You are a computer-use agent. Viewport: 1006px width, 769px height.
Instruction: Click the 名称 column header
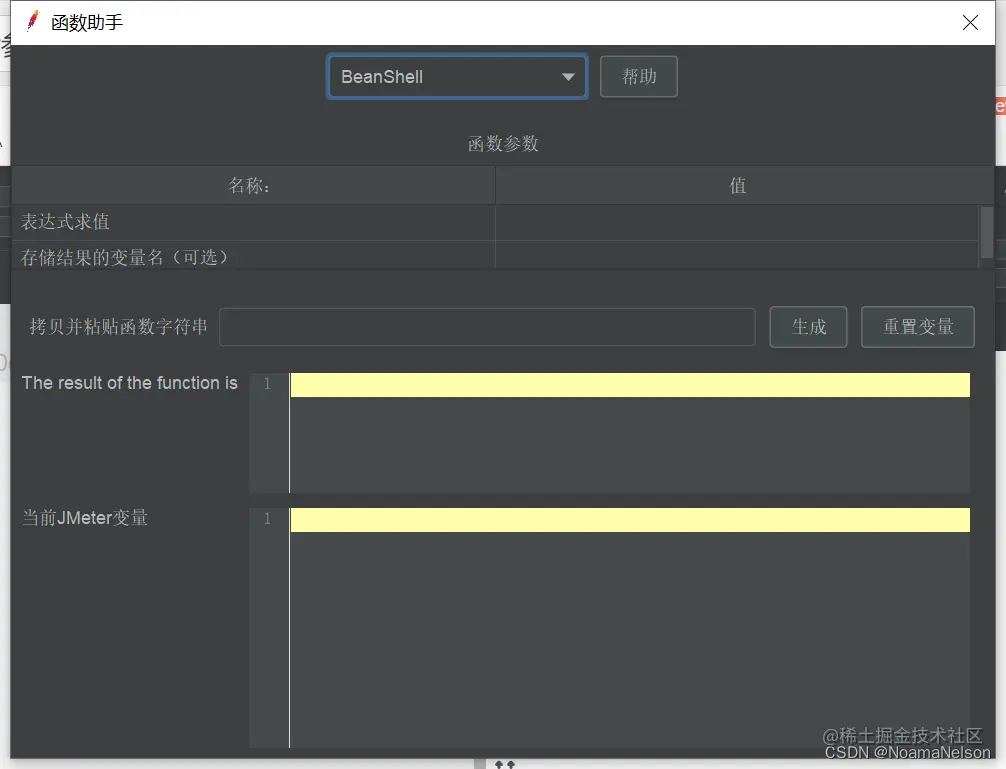[x=253, y=185]
